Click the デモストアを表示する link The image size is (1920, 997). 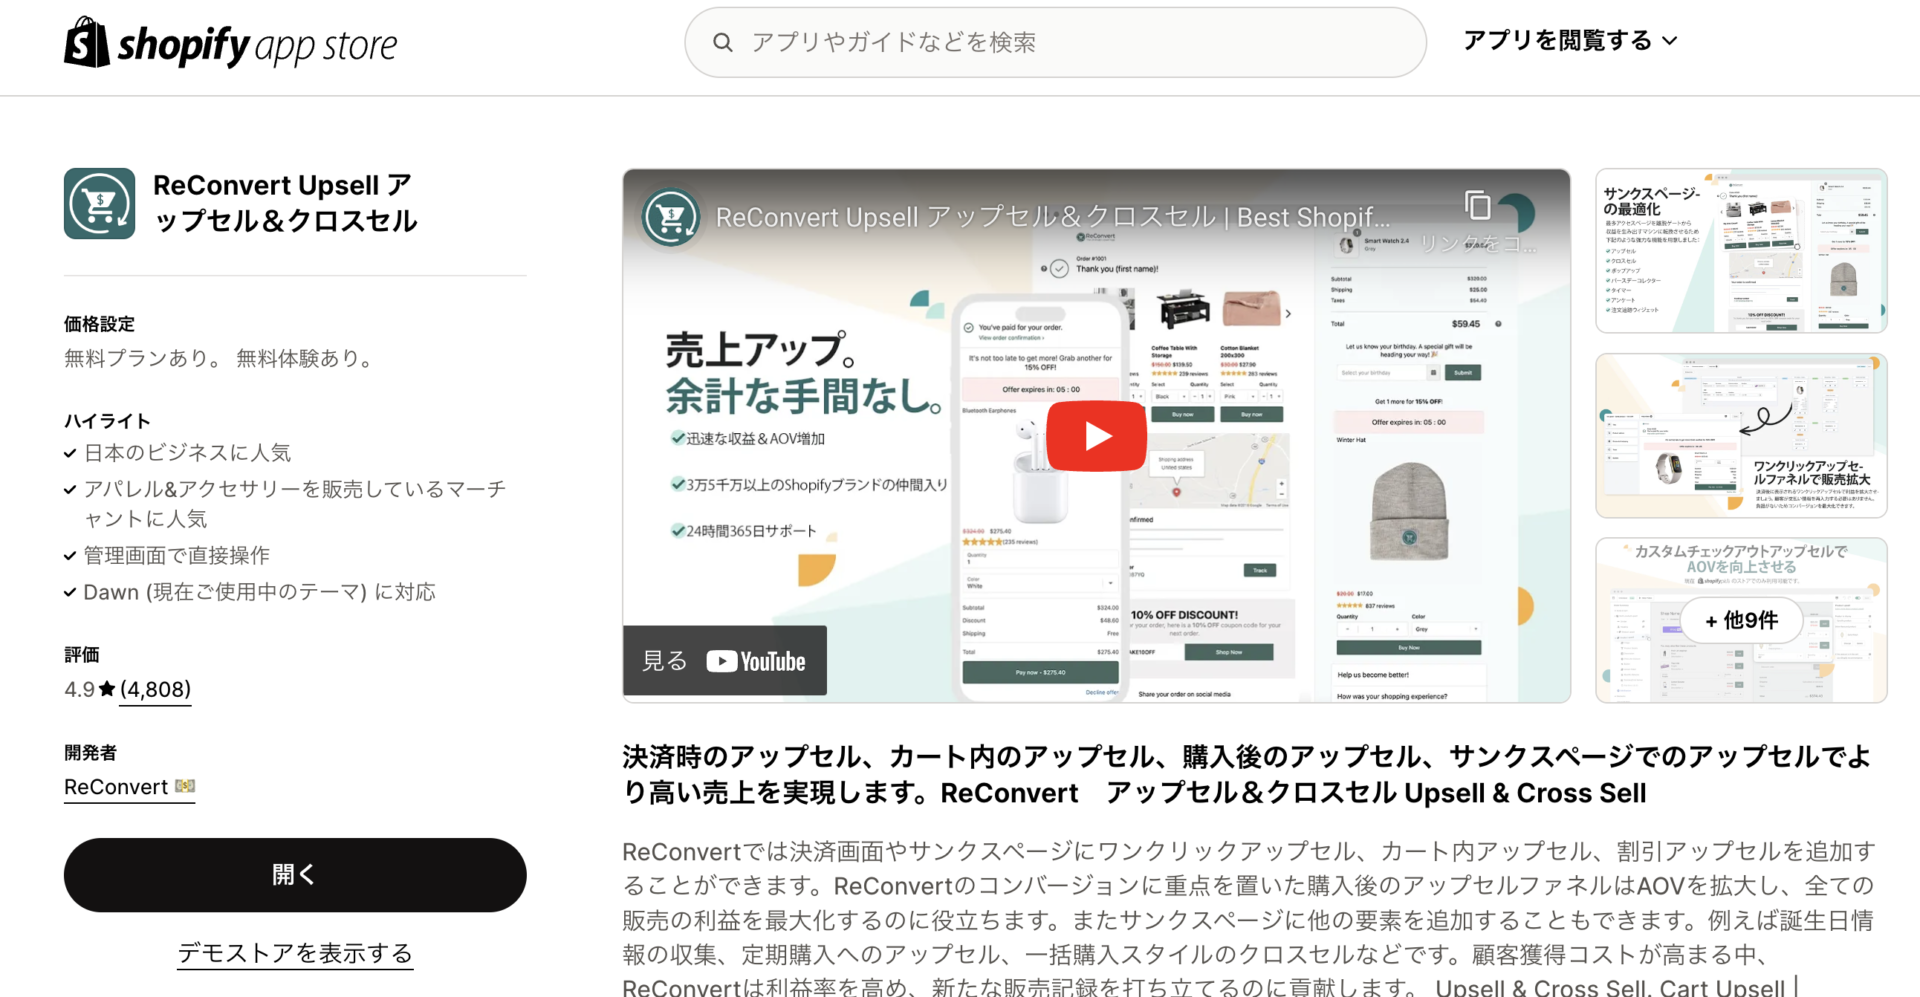pos(294,952)
